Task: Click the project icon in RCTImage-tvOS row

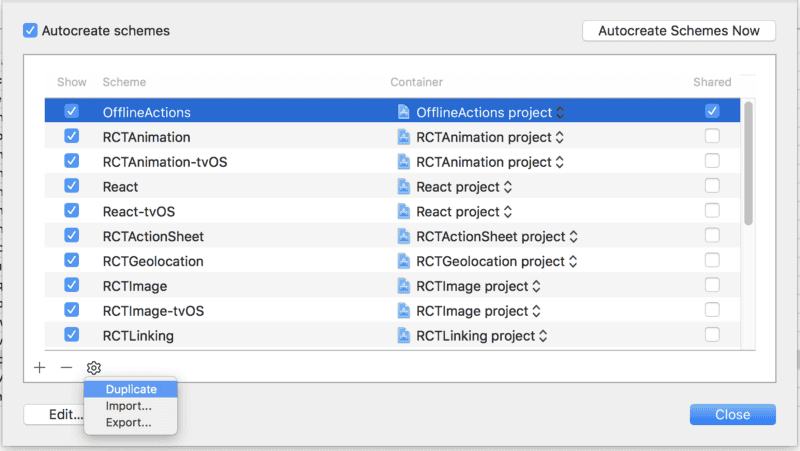Action: point(404,311)
